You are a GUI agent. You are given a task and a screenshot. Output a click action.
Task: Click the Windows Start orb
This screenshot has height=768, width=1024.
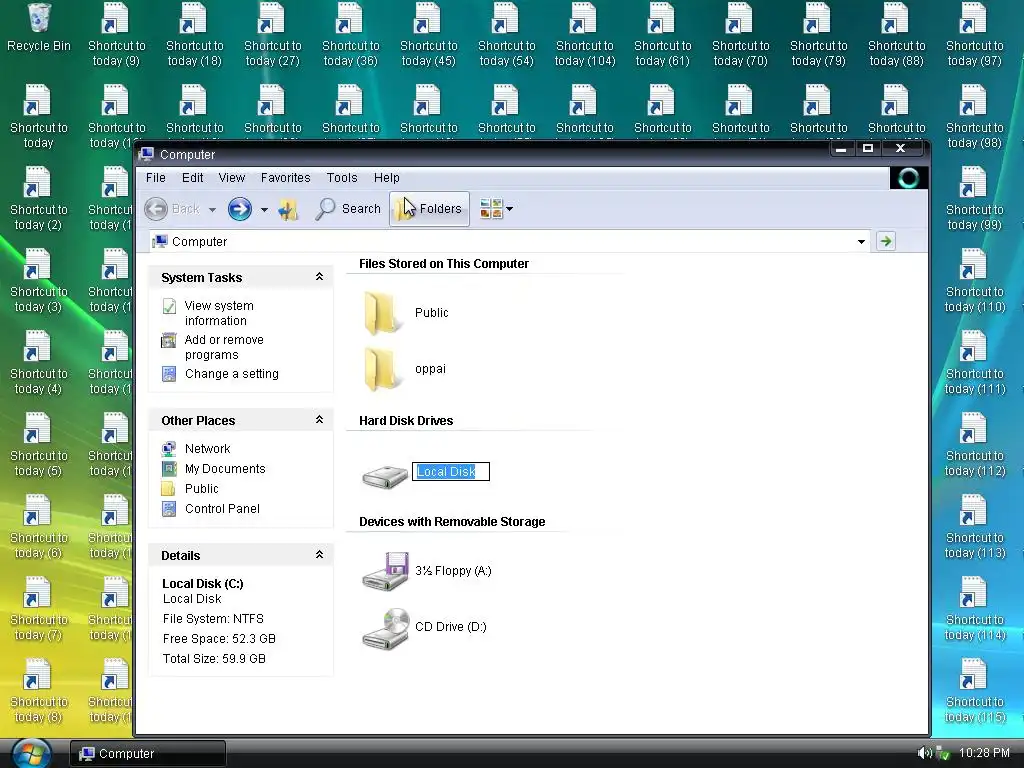point(31,753)
